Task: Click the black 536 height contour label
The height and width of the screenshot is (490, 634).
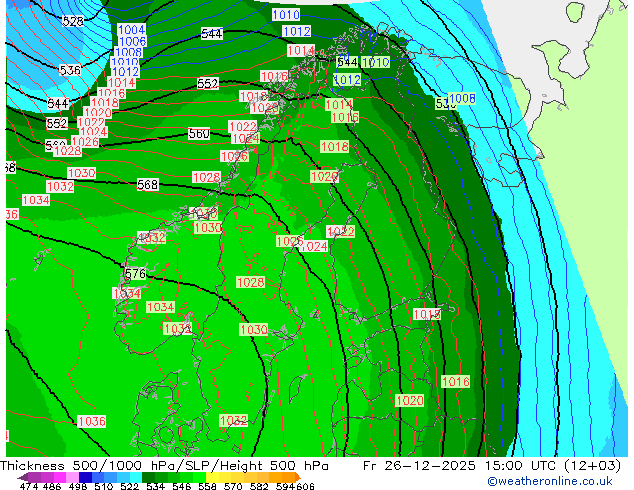Action: [x=70, y=70]
